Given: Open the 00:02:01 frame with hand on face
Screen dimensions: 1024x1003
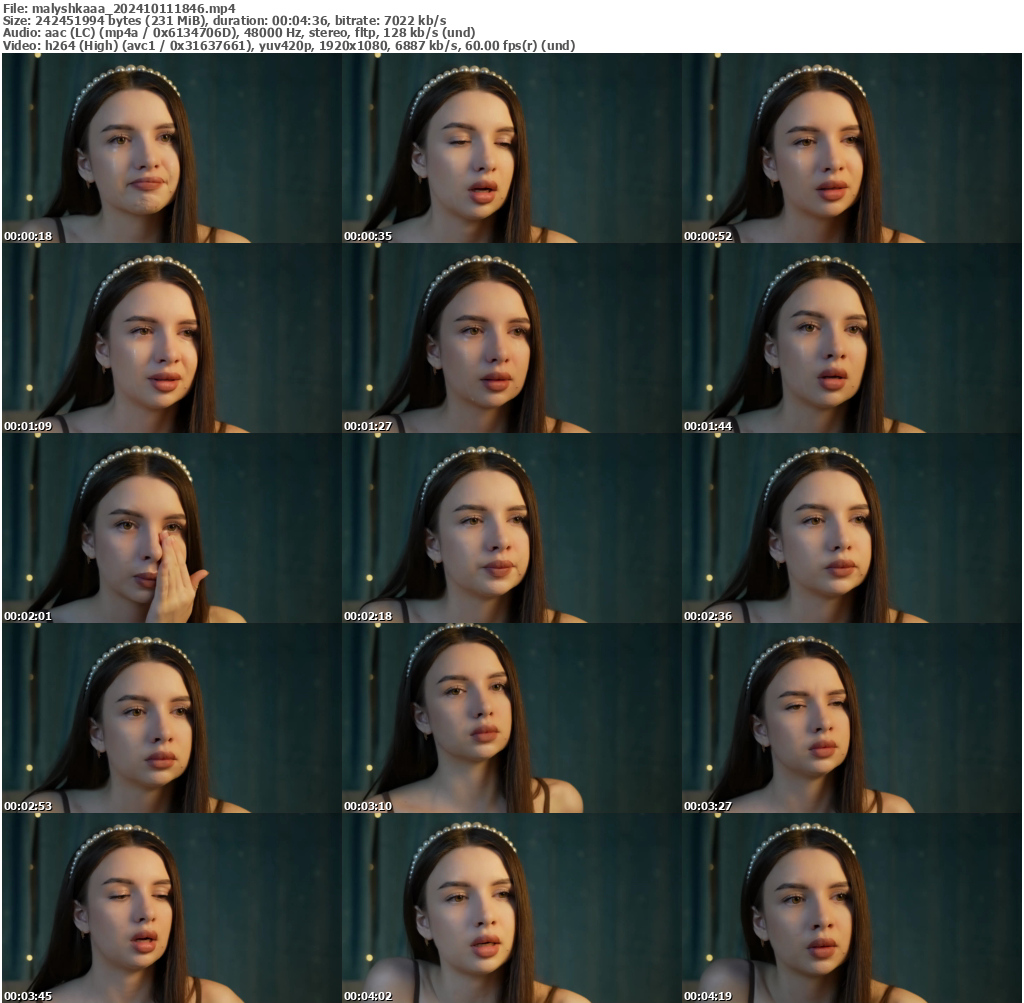Looking at the screenshot, I should click(x=172, y=529).
